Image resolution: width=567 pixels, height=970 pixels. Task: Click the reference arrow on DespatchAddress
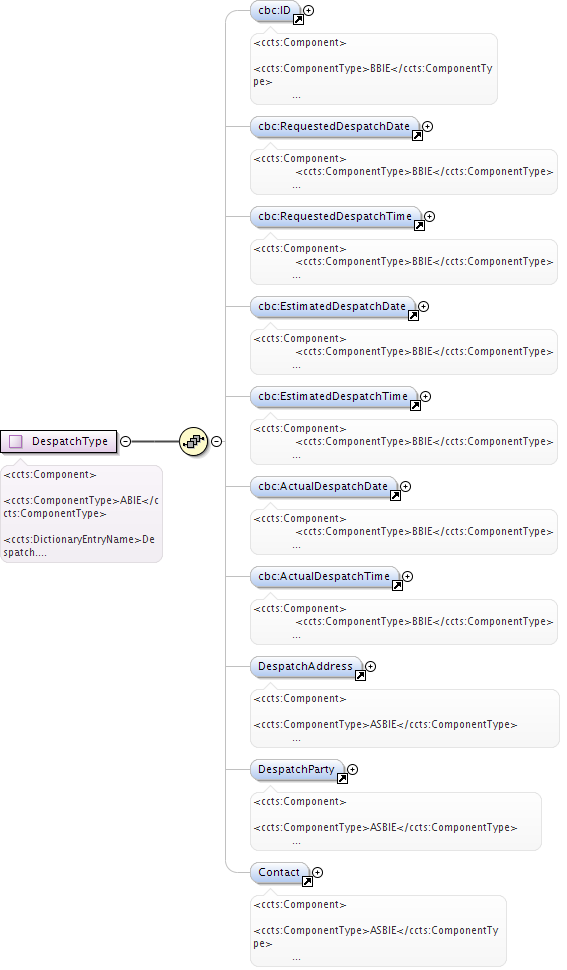(x=360, y=676)
